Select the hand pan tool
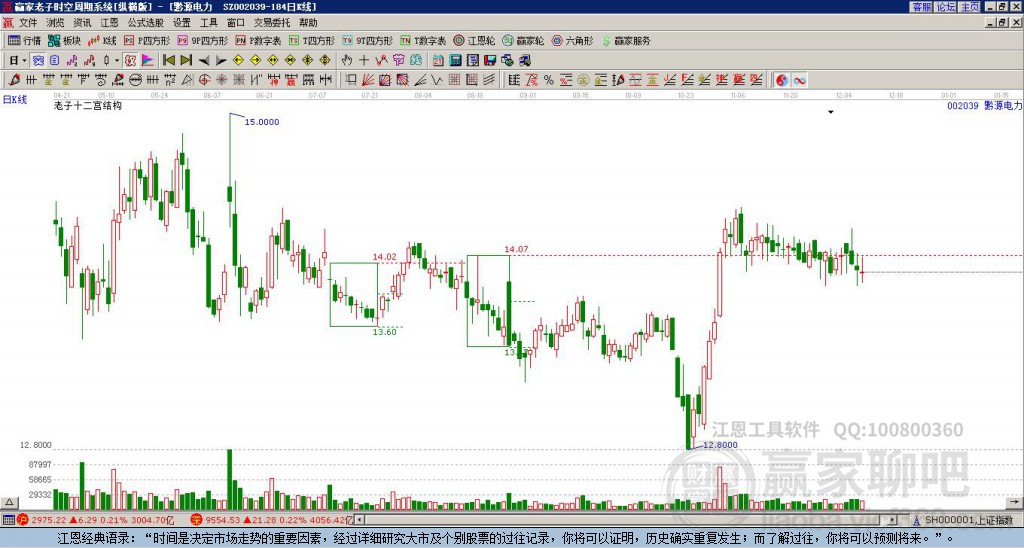 (346, 60)
